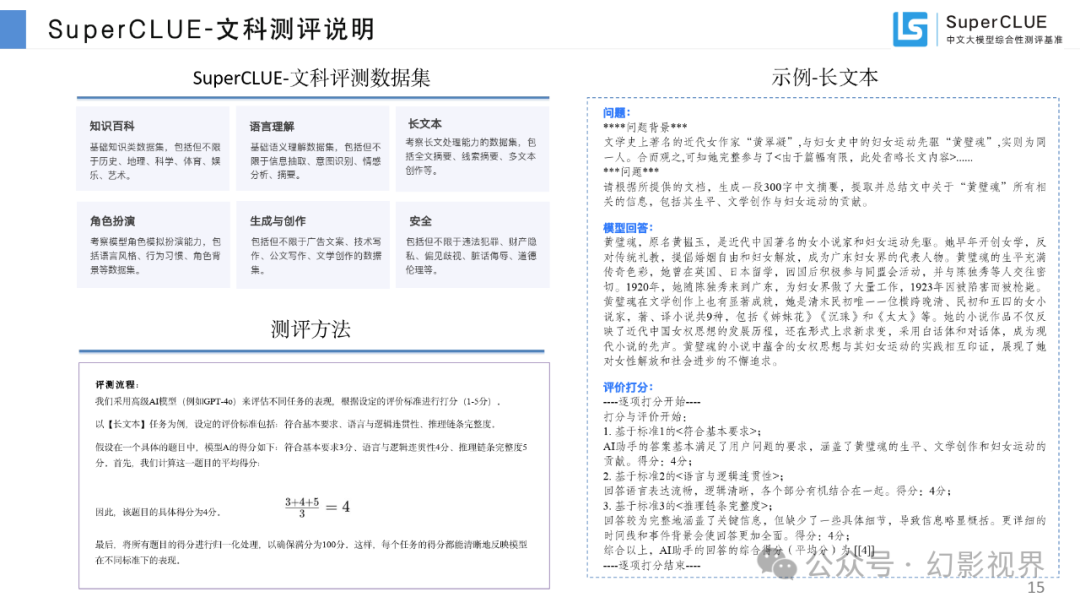The height and width of the screenshot is (608, 1080).
Task: Select the blue 问题: label
Action: pos(616,113)
